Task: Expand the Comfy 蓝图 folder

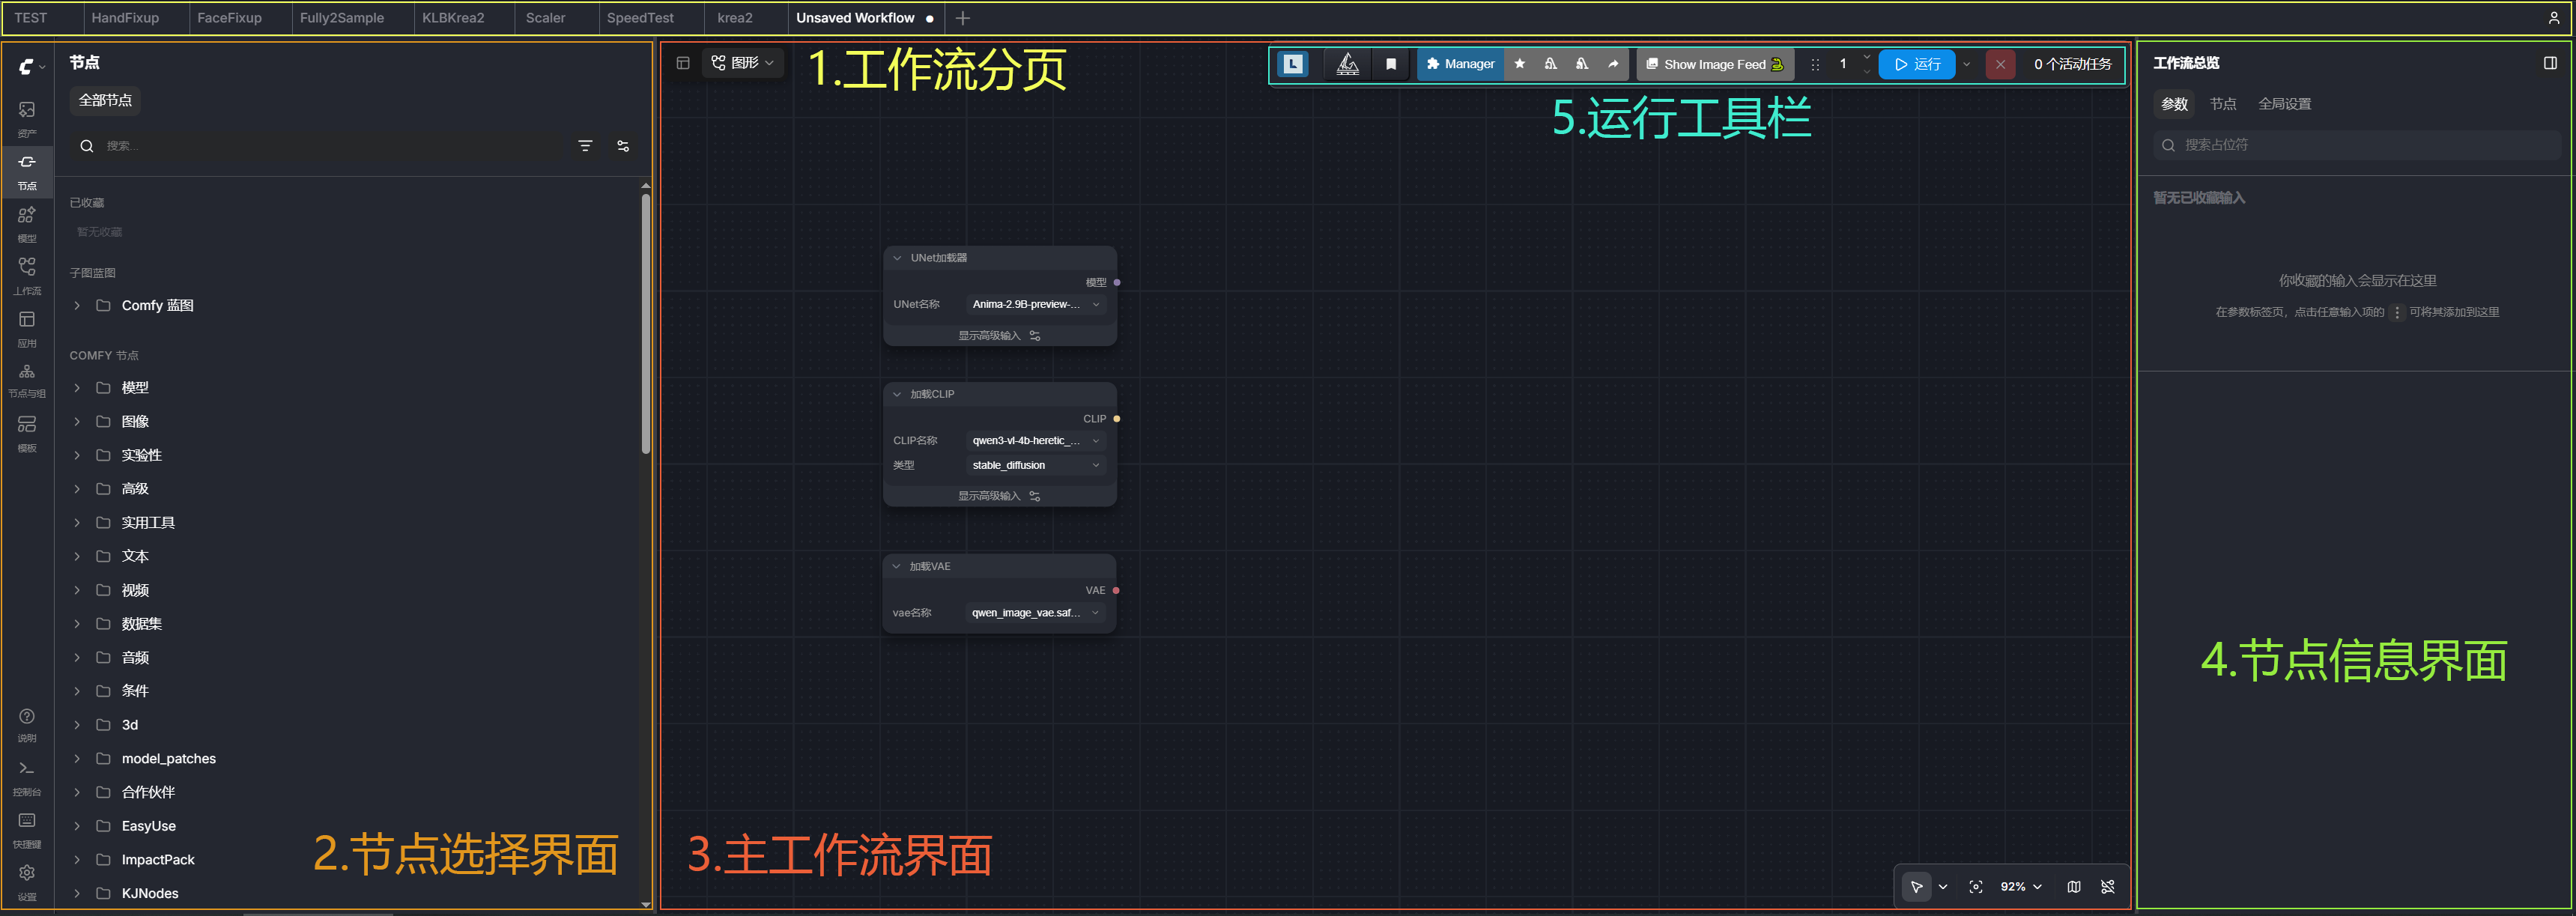Action: 77,305
